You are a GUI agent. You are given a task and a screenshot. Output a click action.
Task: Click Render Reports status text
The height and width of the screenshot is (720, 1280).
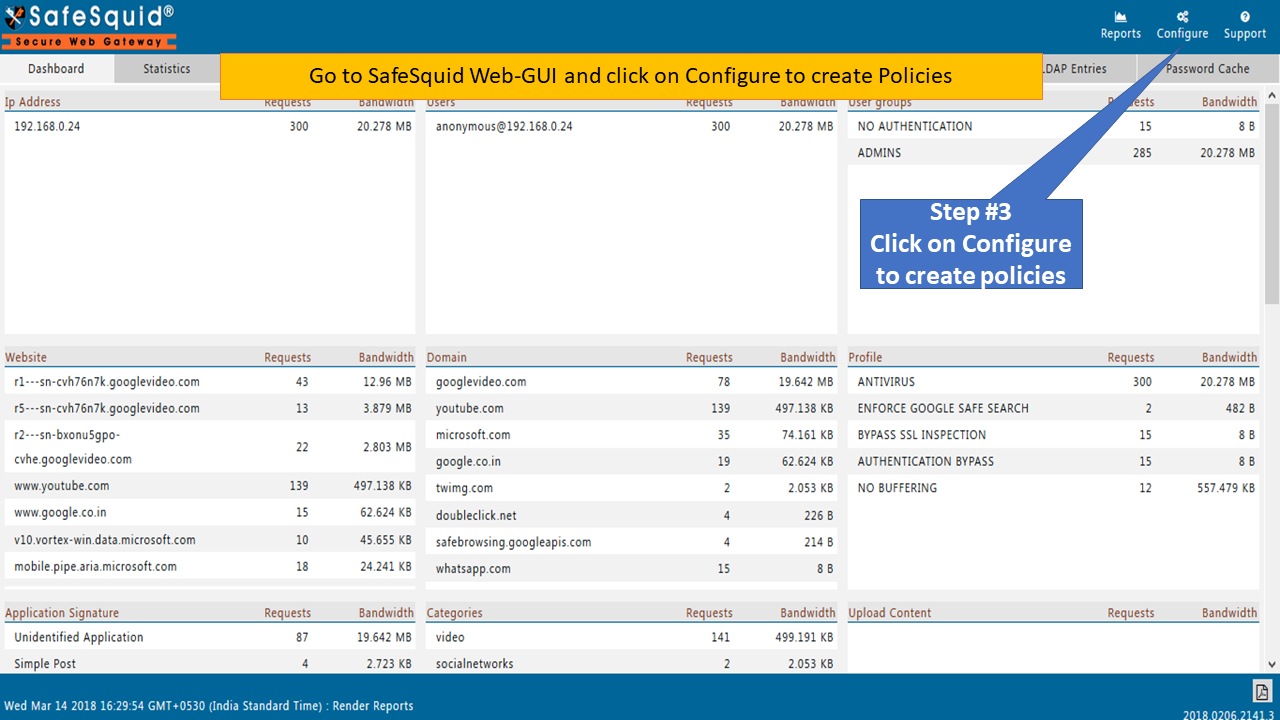pyautogui.click(x=373, y=706)
